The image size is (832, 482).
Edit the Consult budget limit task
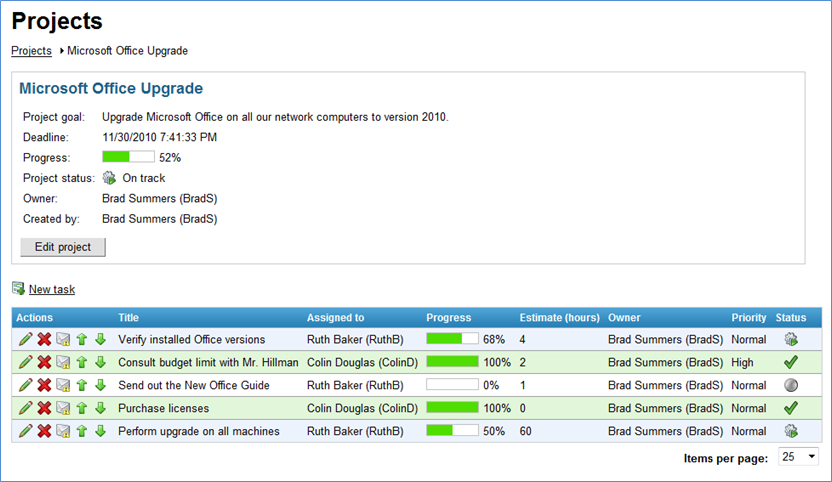(x=25, y=362)
